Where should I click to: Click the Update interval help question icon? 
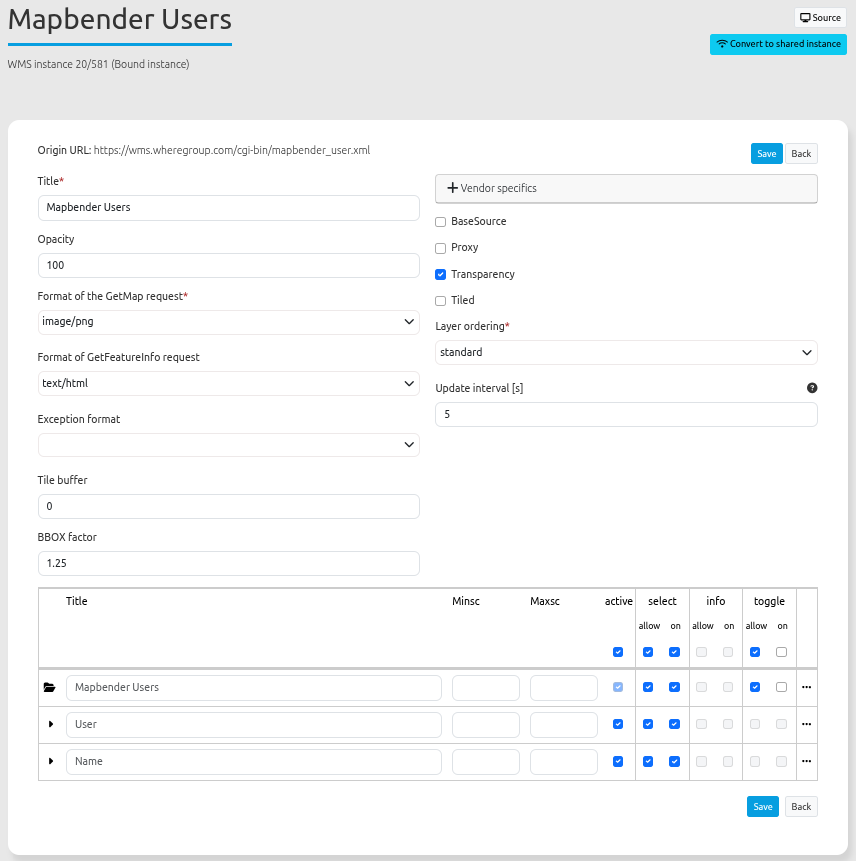812,388
